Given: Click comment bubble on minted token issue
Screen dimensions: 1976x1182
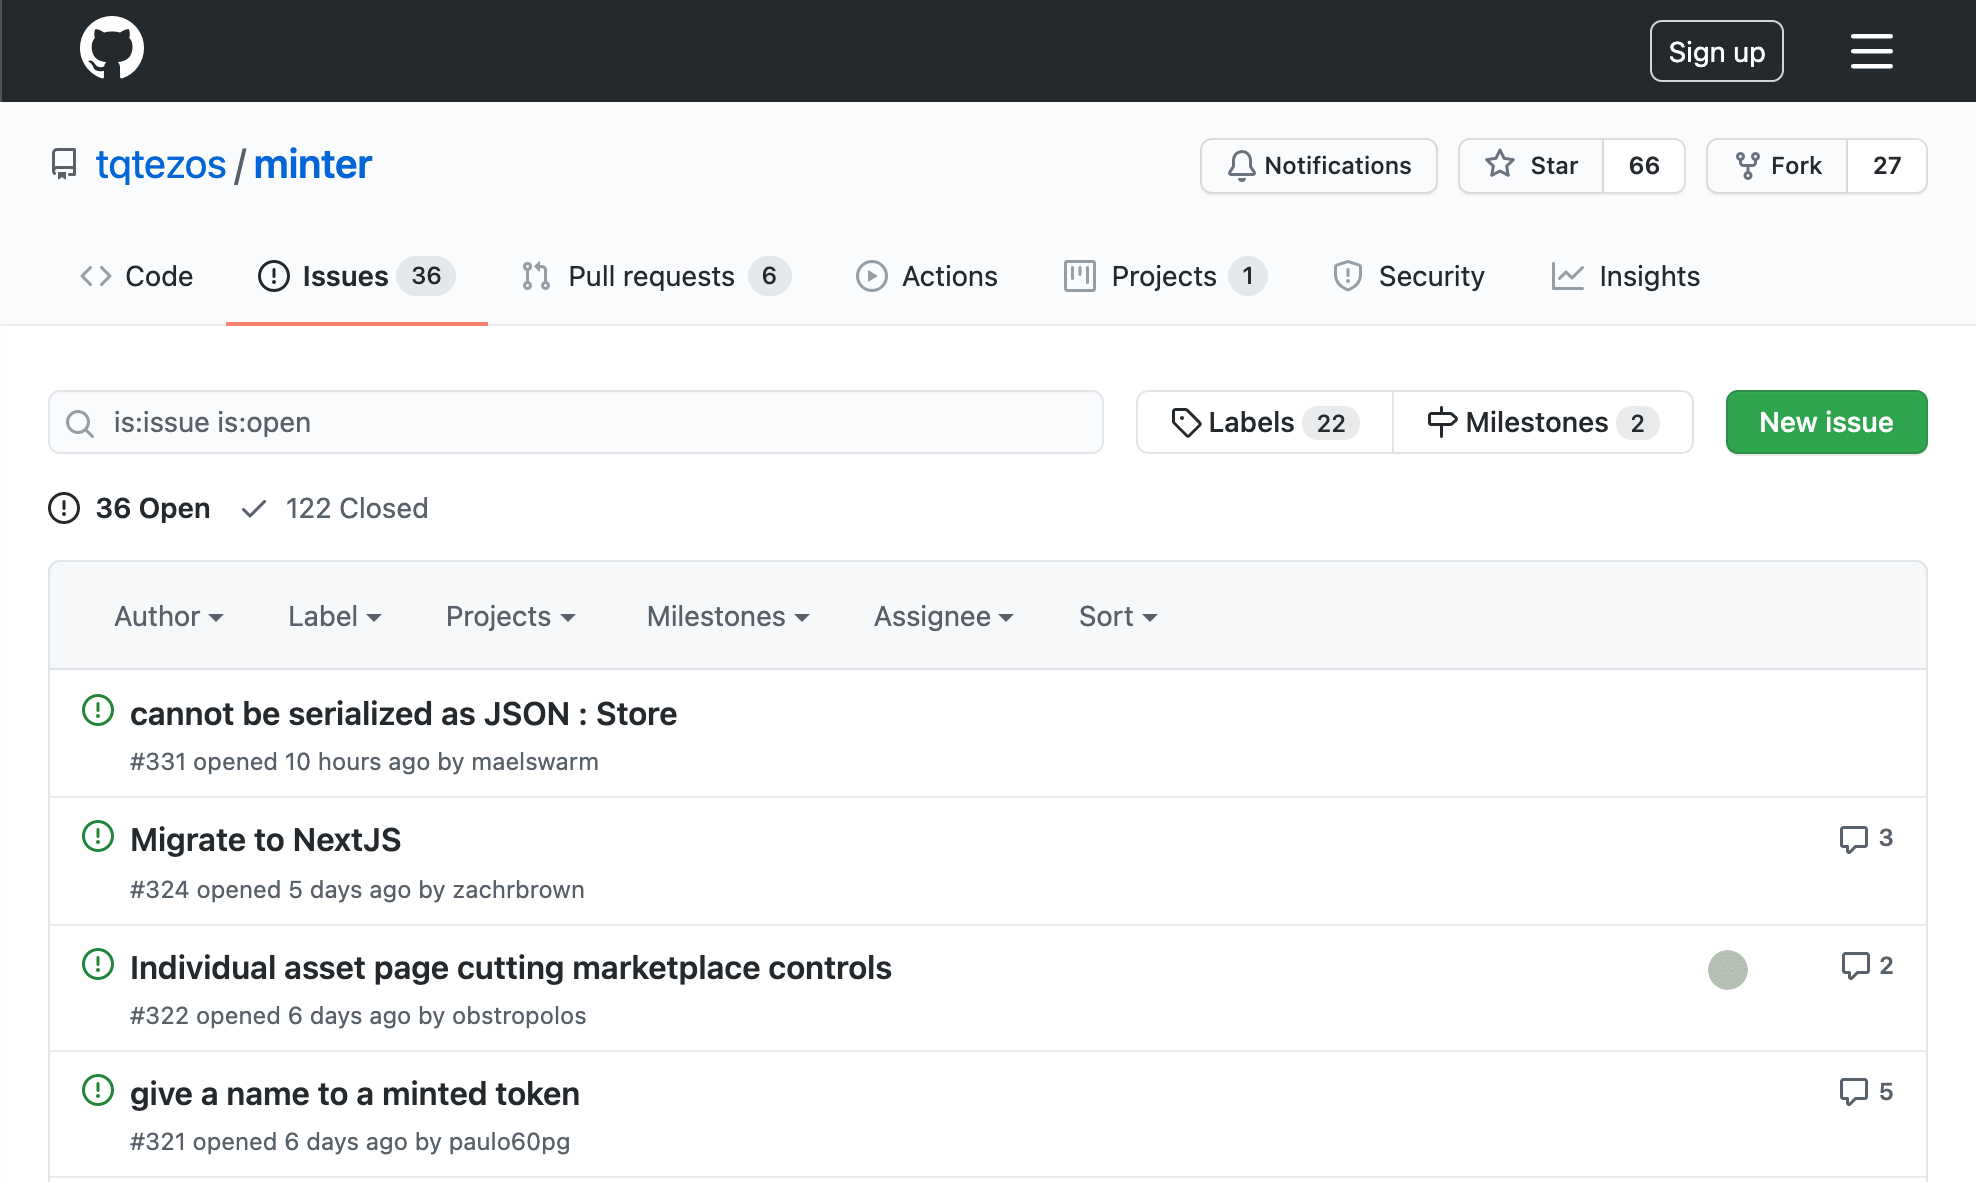Looking at the screenshot, I should [x=1853, y=1091].
